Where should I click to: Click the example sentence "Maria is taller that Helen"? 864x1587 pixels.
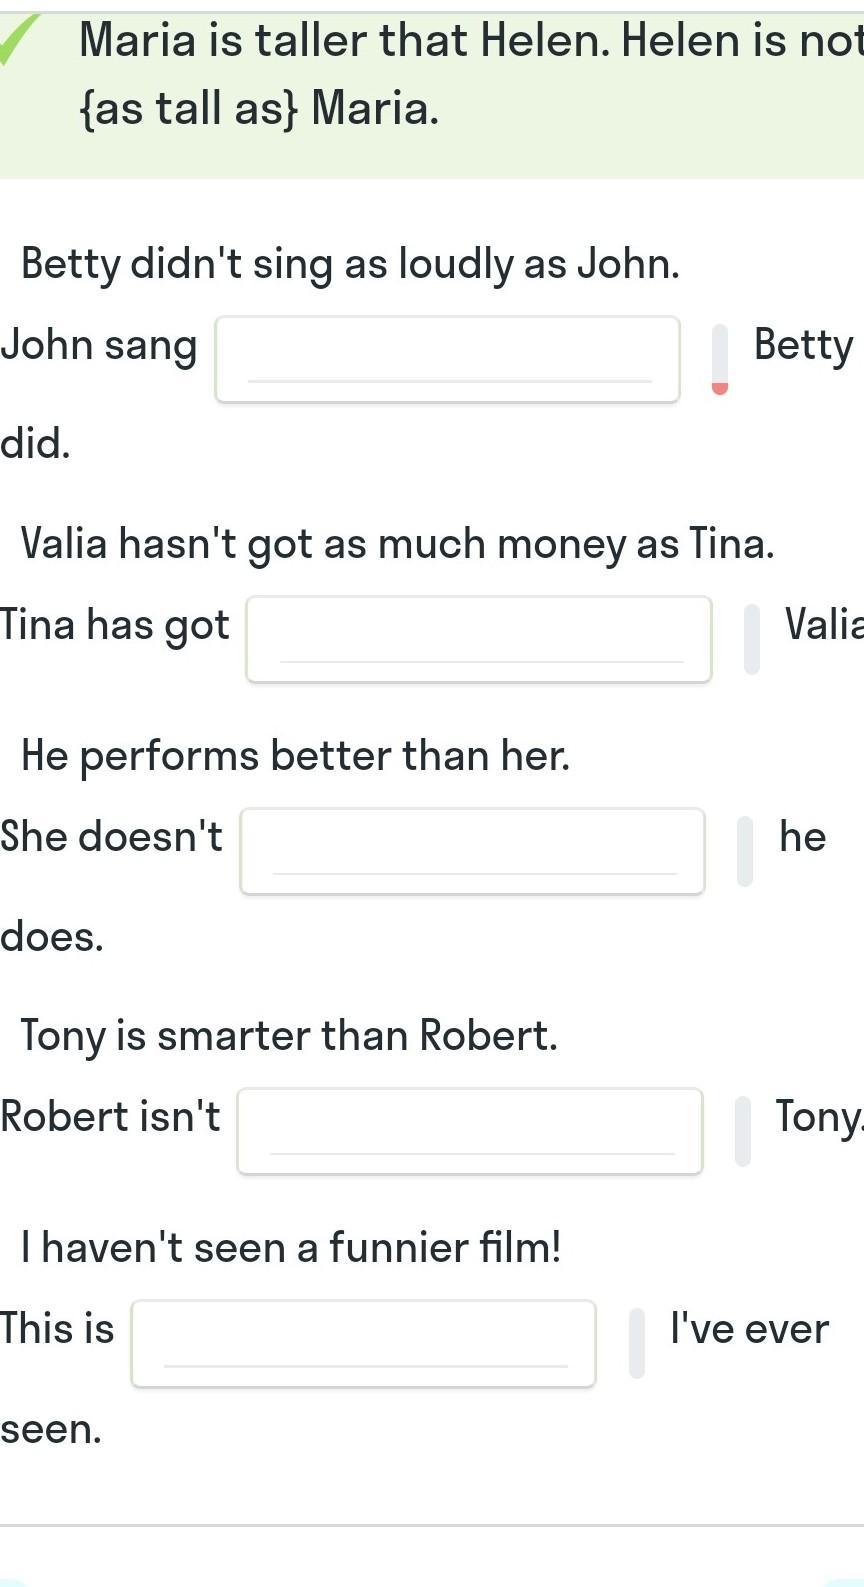click(x=343, y=41)
